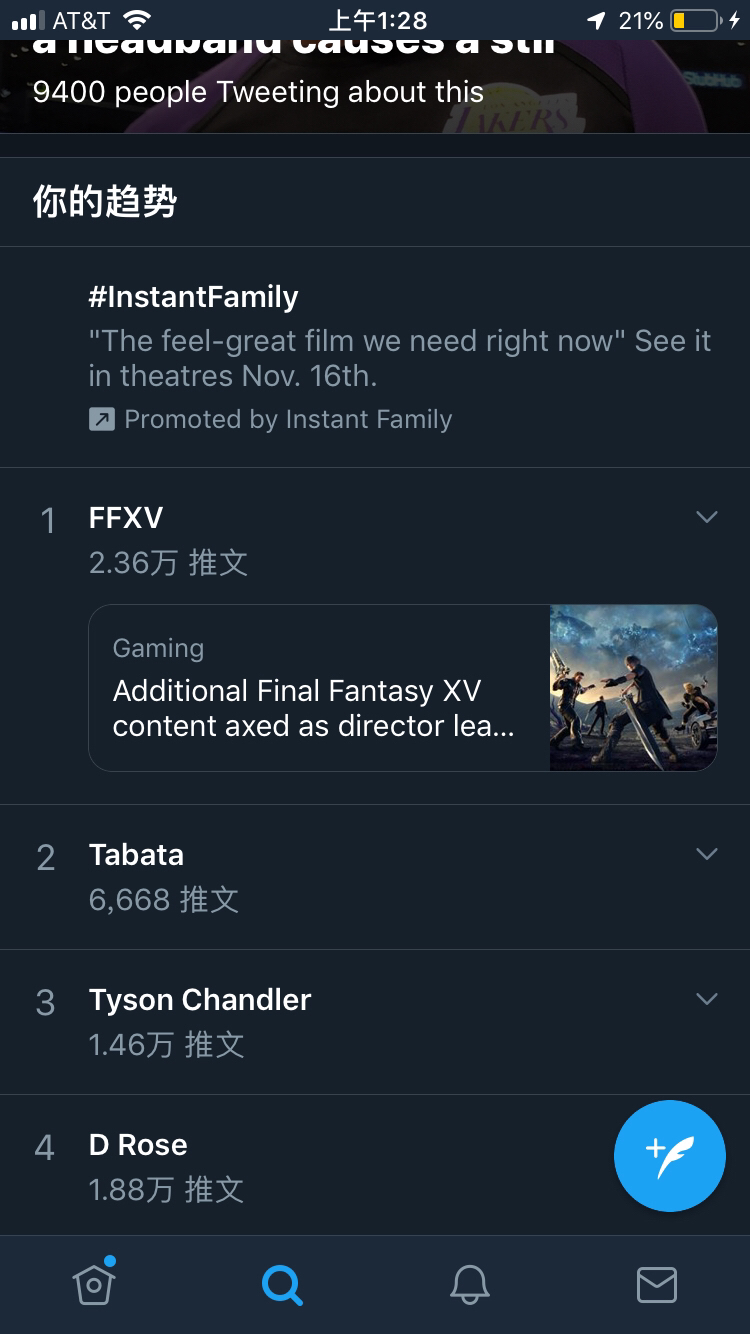
Task: Tap Promoted by Instant Family label
Action: (288, 420)
